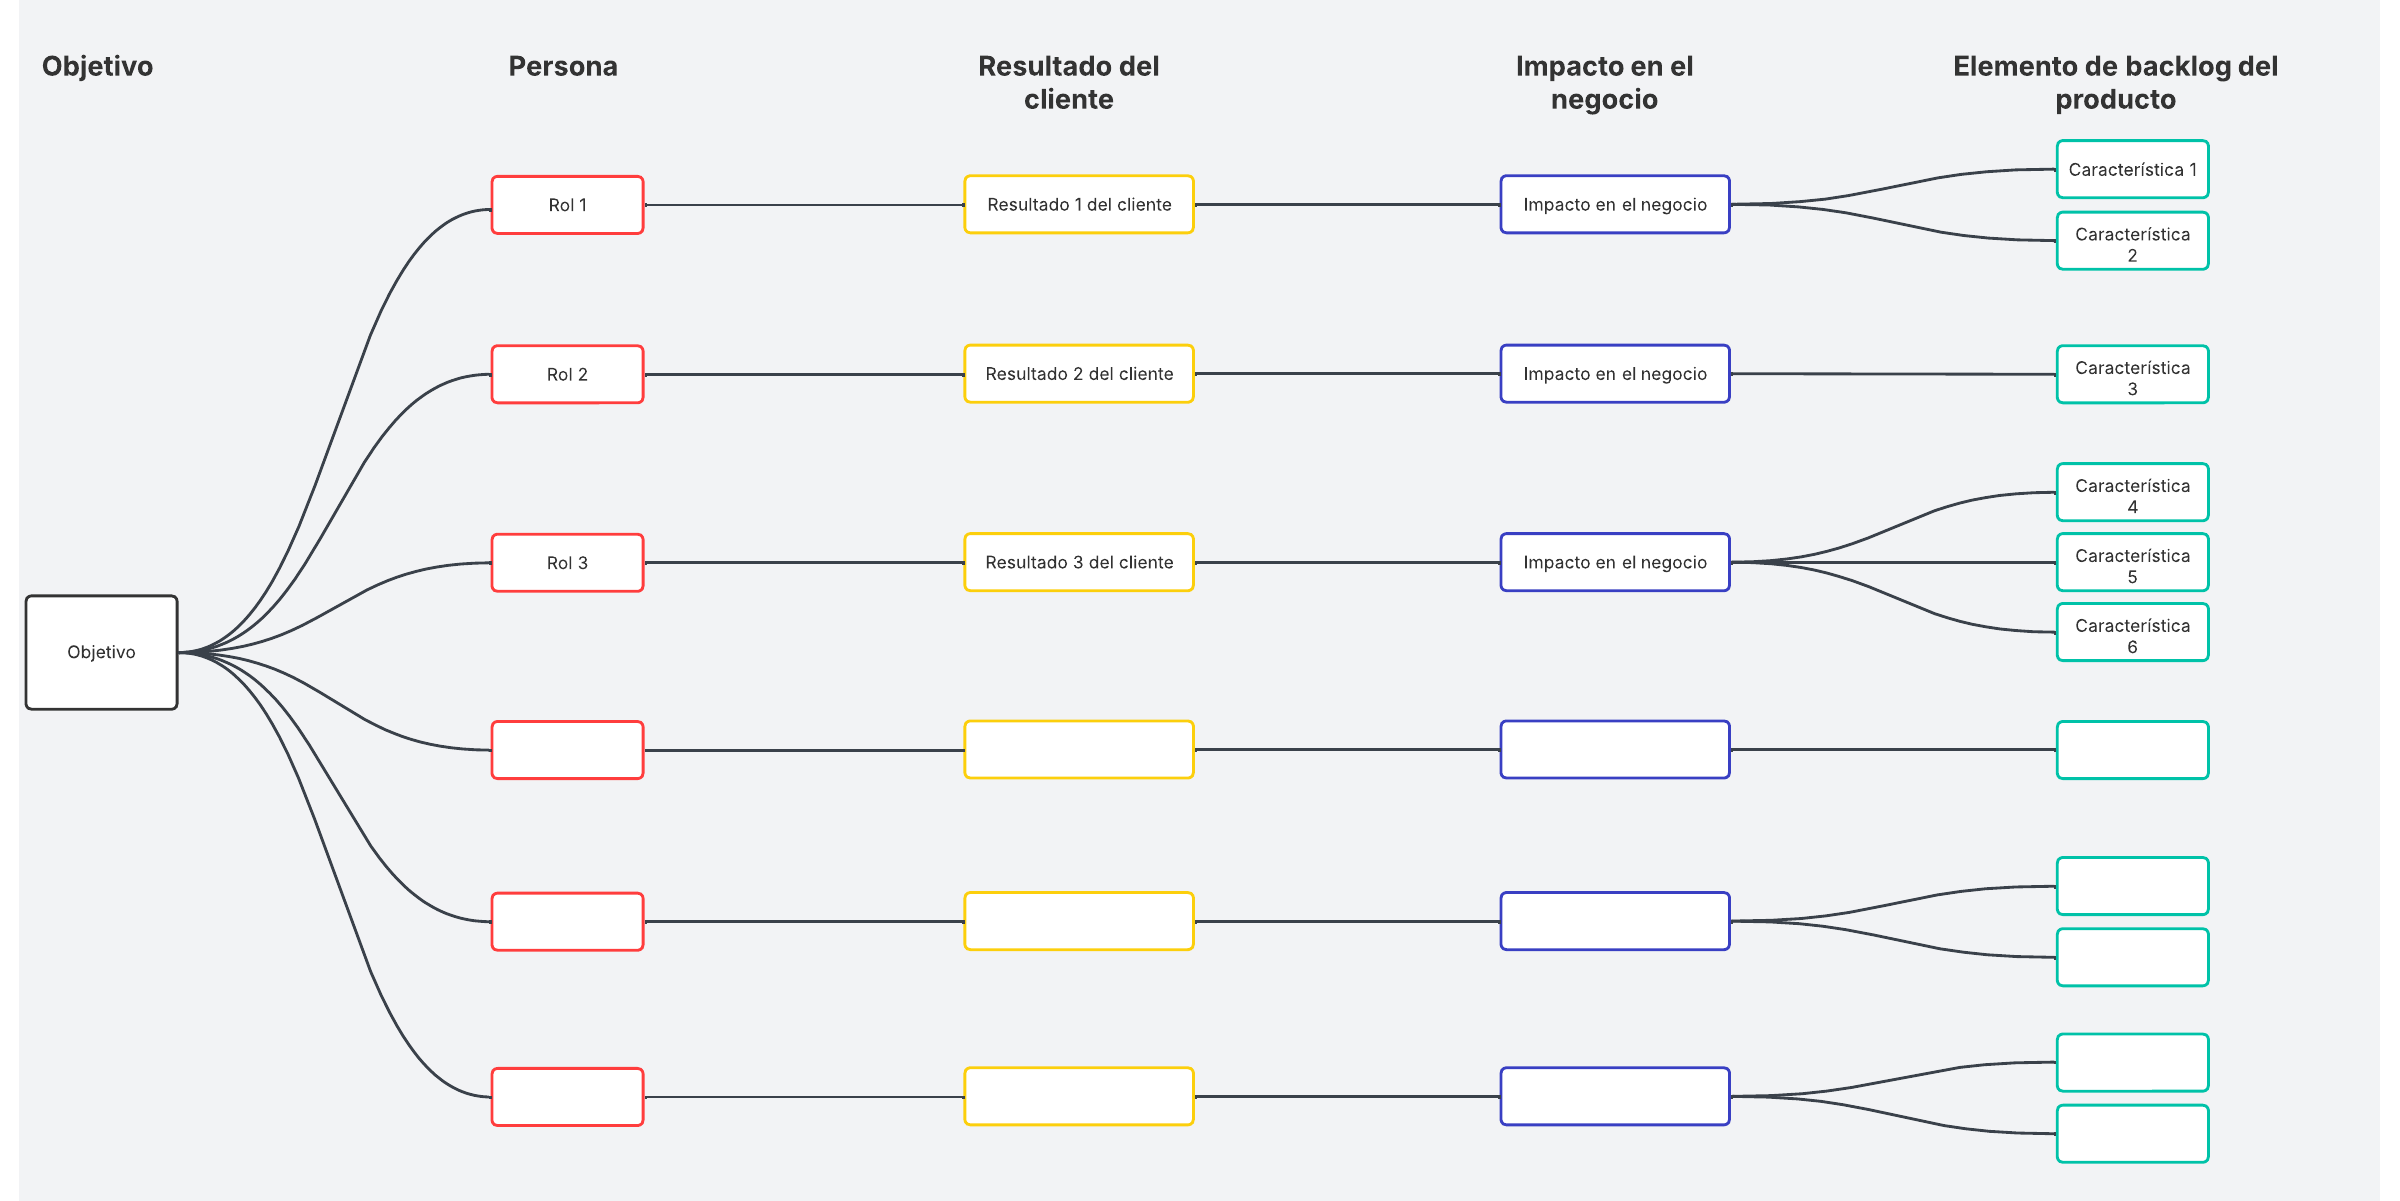The height and width of the screenshot is (1201, 2400).
Task: Select the Característica 1 backlog box
Action: click(2132, 170)
